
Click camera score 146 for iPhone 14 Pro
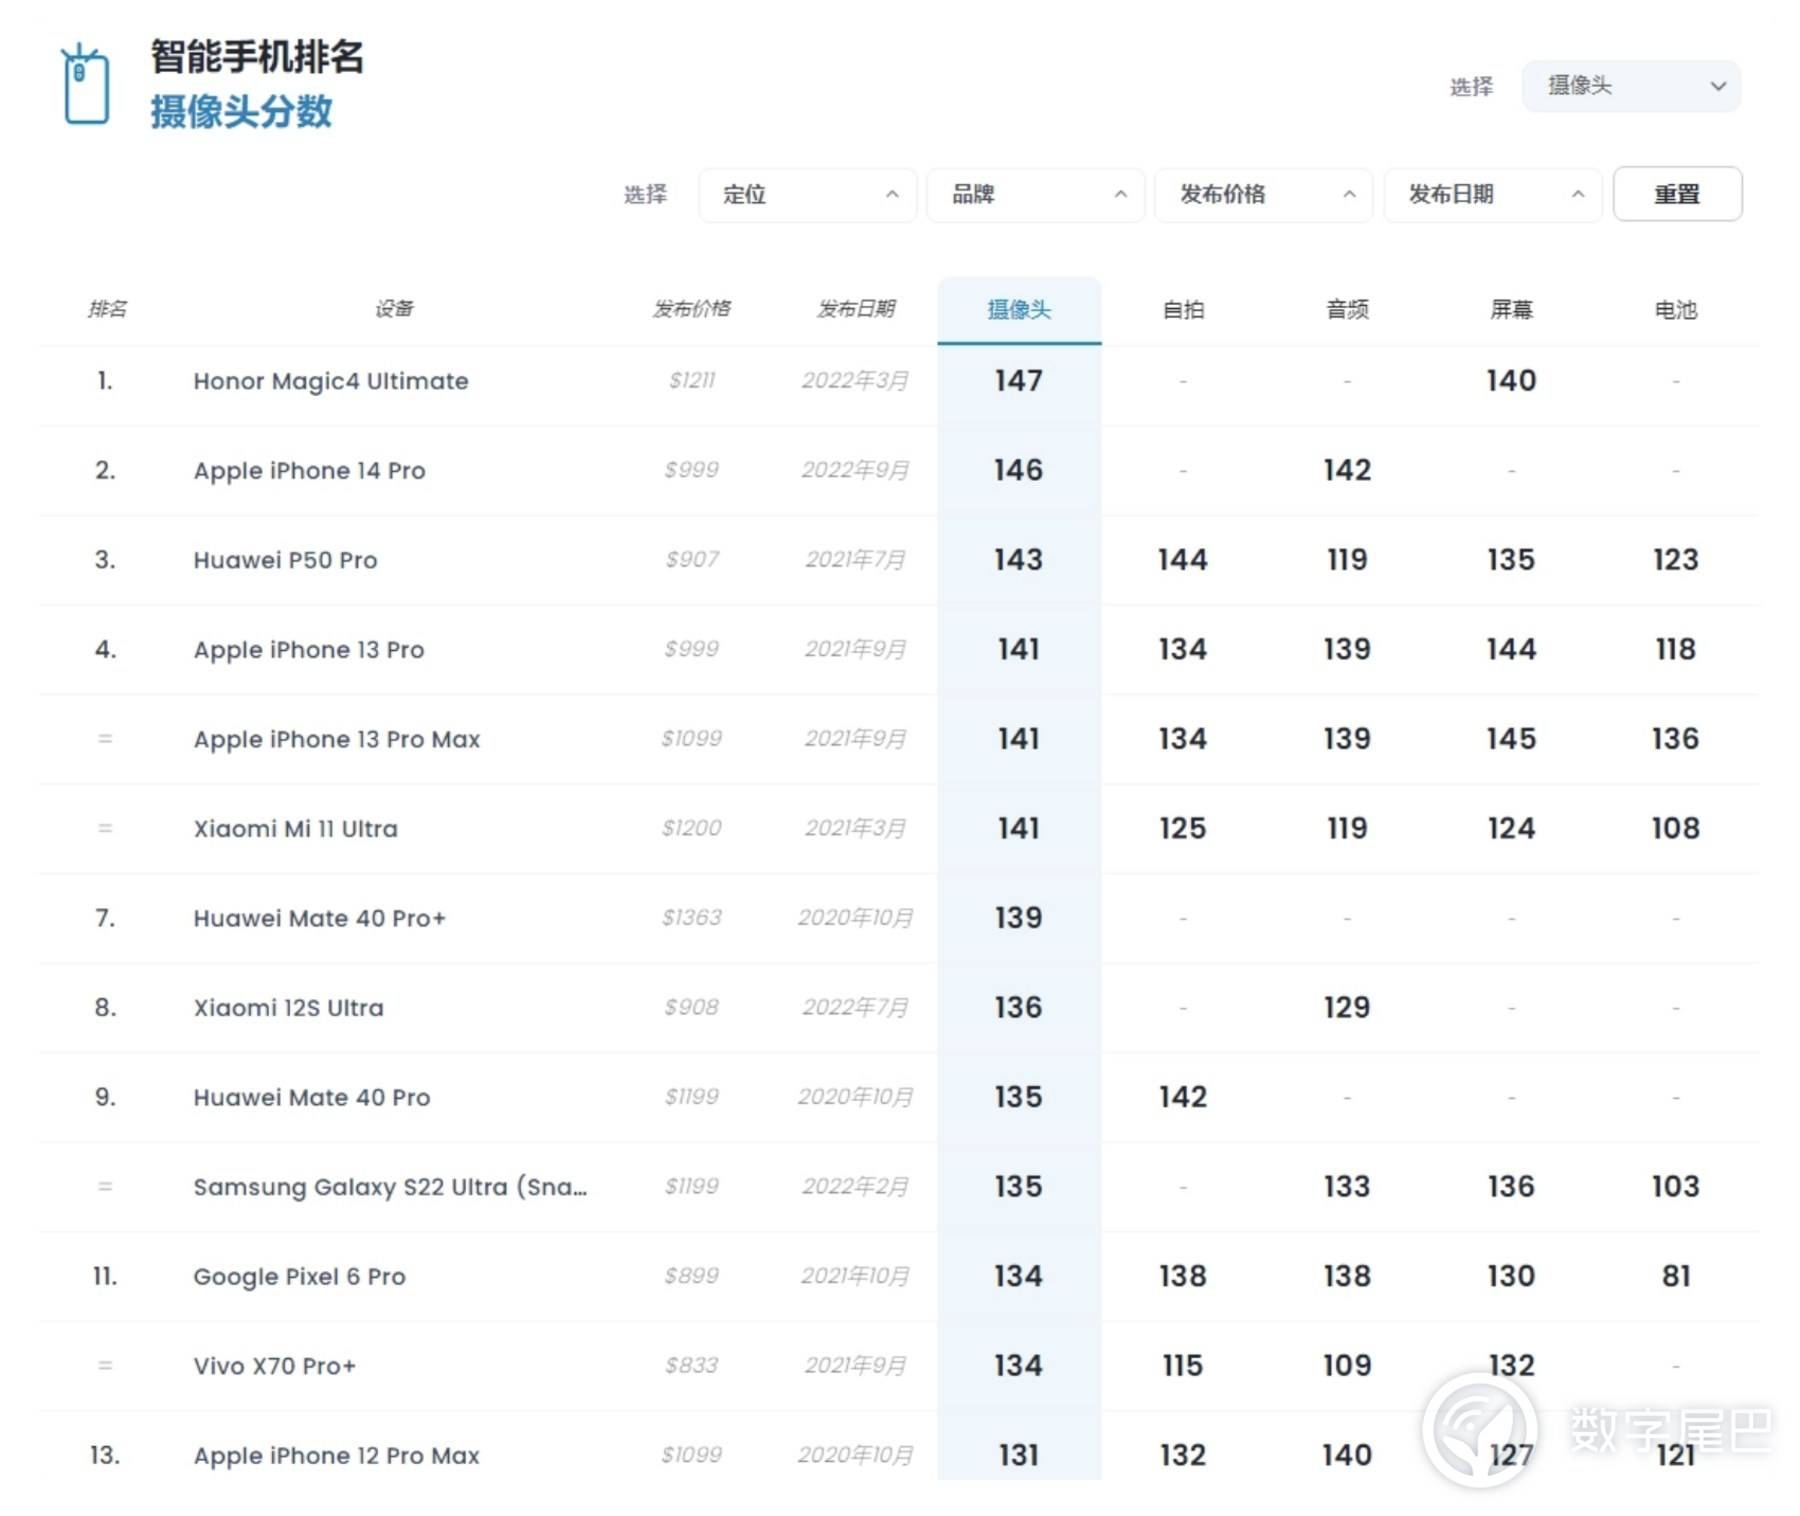pos(1019,470)
